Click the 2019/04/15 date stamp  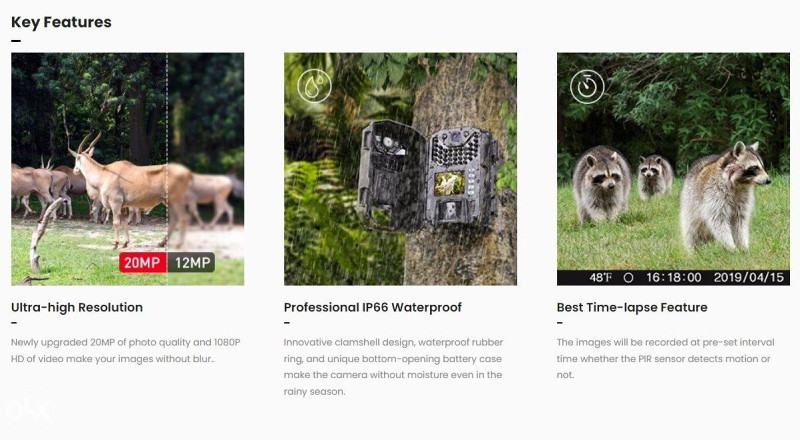click(x=748, y=278)
